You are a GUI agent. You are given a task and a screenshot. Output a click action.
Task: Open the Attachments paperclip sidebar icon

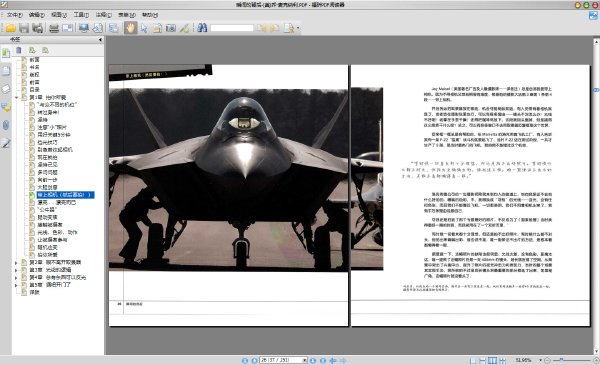tap(6, 125)
